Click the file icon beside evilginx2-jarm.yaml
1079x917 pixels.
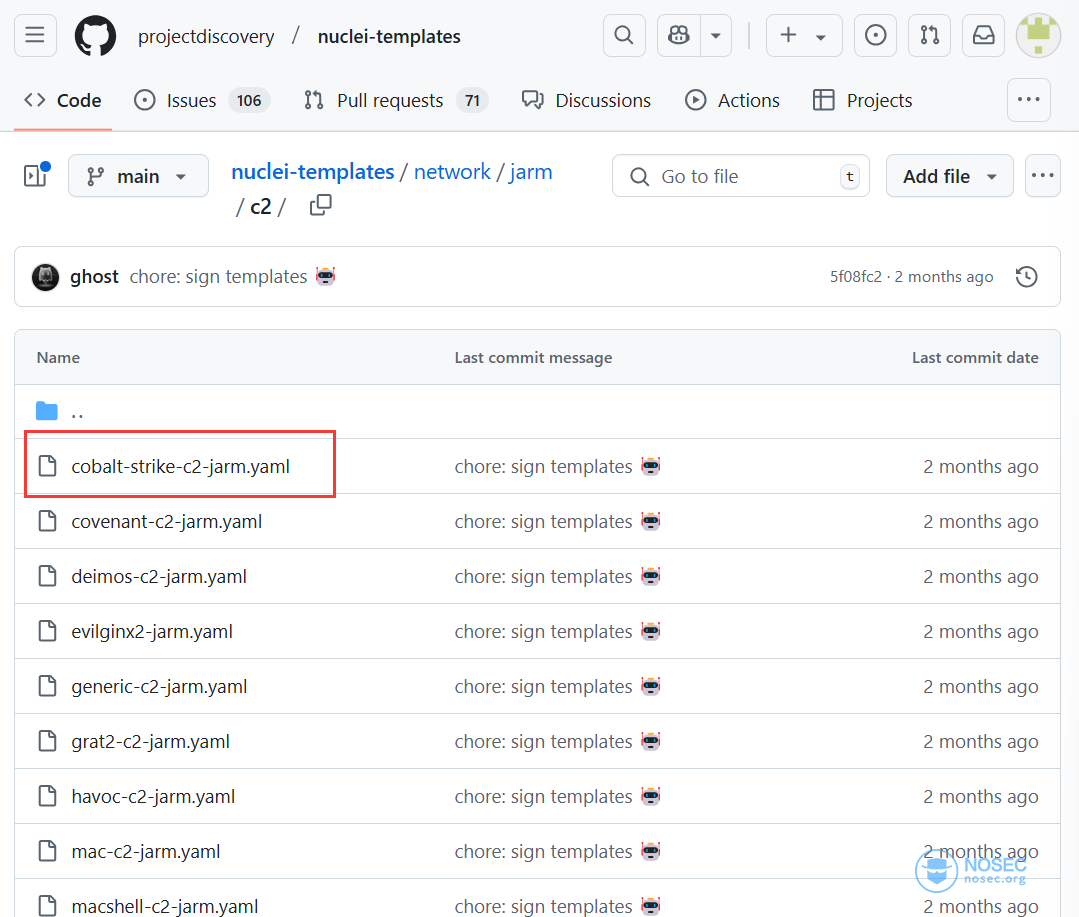point(47,631)
